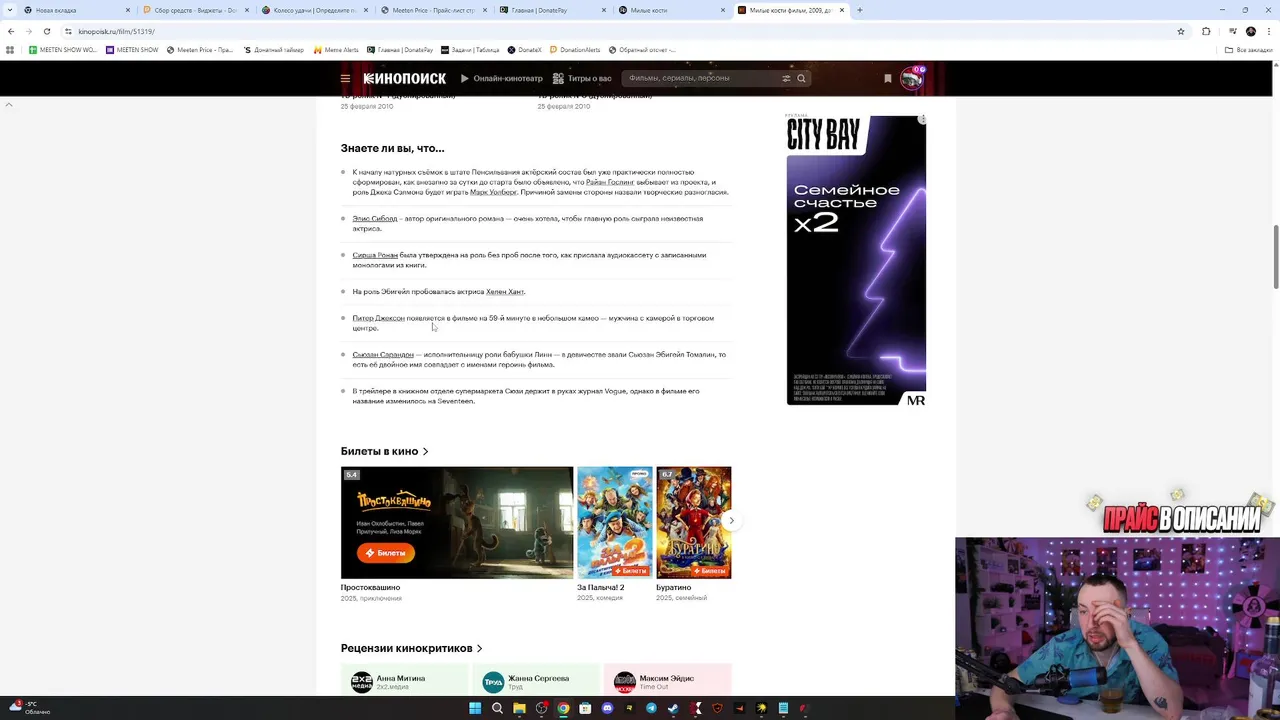The width and height of the screenshot is (1280, 720).
Task: Open bookmarks icon in Kinopoisk header
Action: 887,78
